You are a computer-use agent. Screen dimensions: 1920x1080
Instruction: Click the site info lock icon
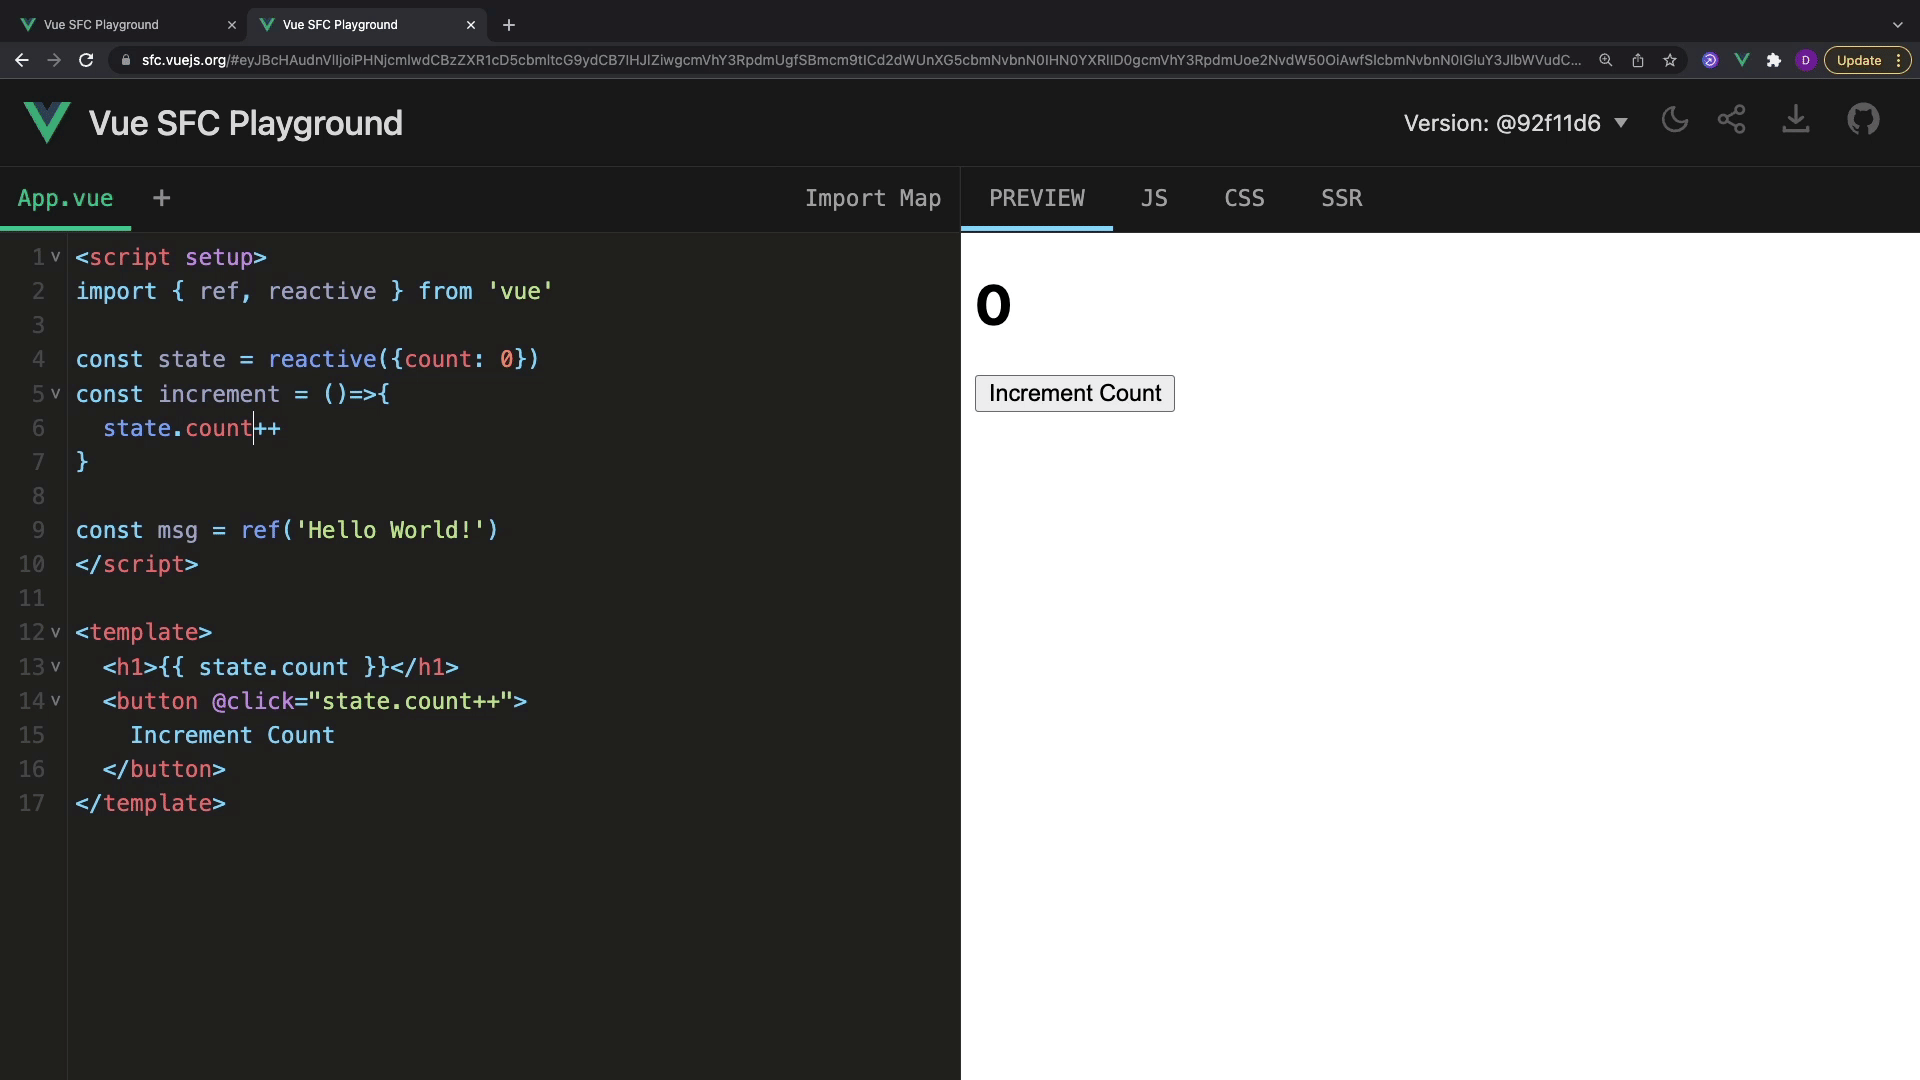[x=125, y=60]
